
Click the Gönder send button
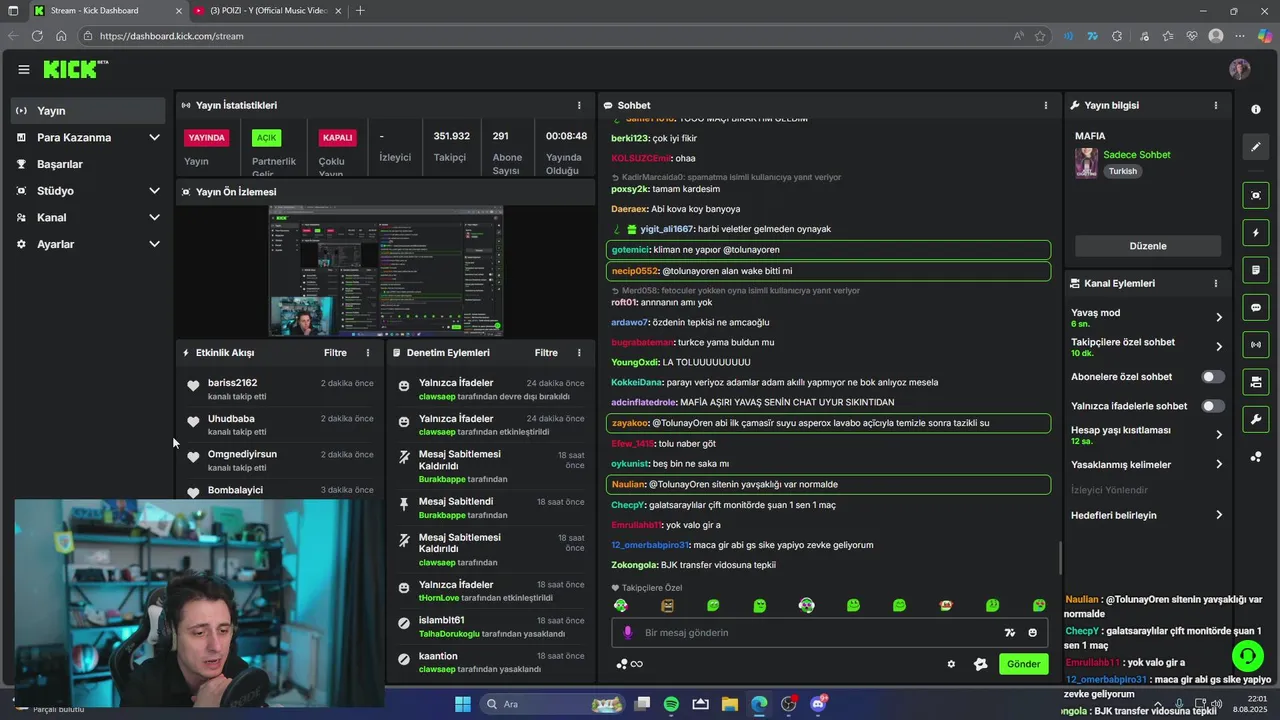pos(1023,664)
